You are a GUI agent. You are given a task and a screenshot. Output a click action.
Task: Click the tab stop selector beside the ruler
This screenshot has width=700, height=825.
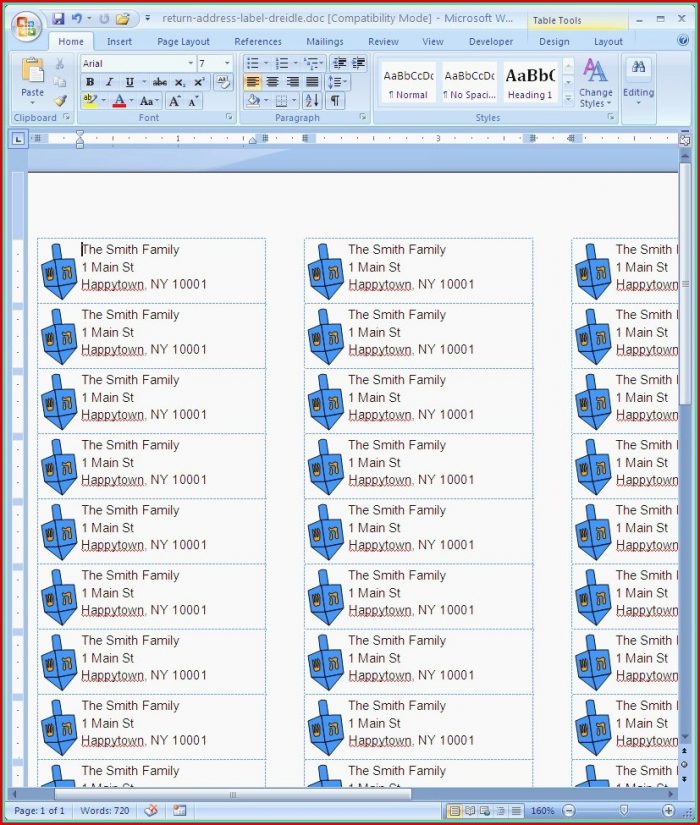18,139
